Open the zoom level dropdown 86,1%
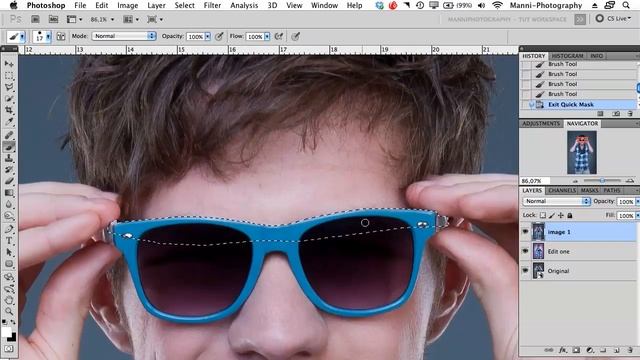The image size is (640, 360). tap(102, 19)
